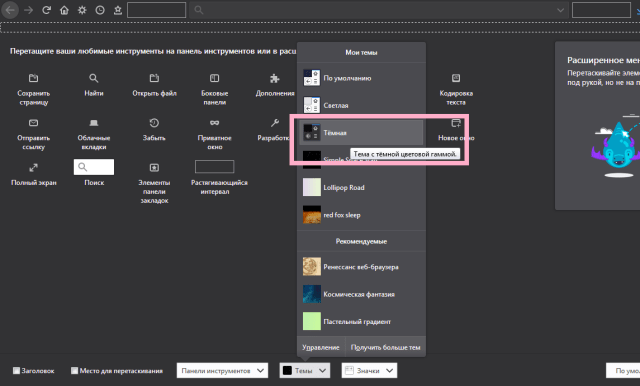Select the Элементы панели закладок icon
The height and width of the screenshot is (386, 640).
pos(154,167)
